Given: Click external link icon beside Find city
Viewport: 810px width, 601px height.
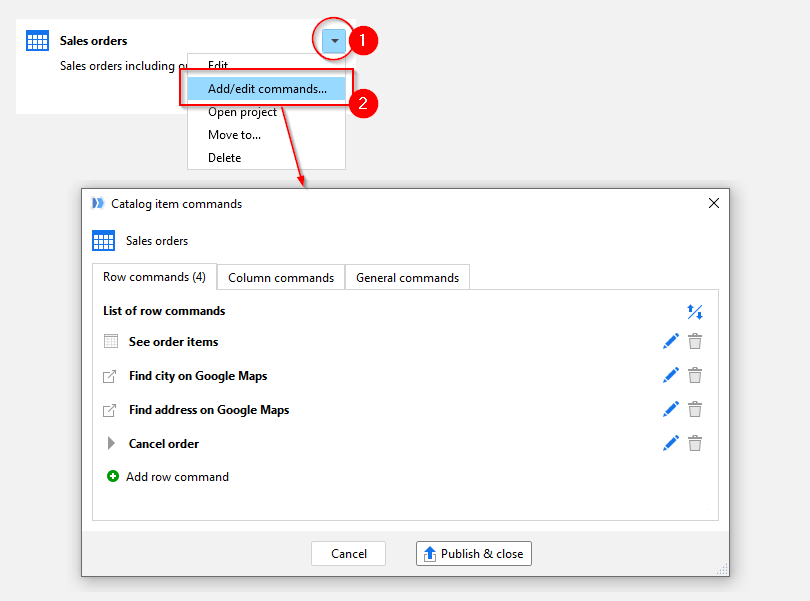Looking at the screenshot, I should pyautogui.click(x=110, y=376).
